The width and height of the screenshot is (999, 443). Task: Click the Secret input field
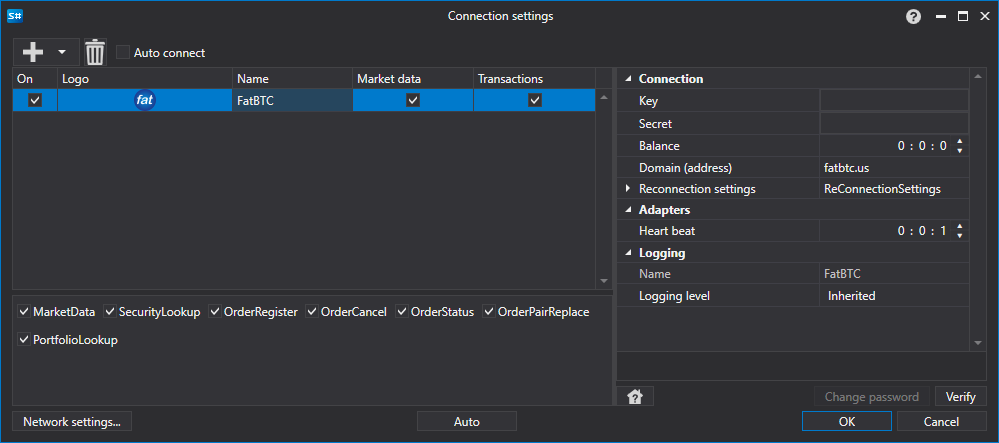pyautogui.click(x=895, y=123)
